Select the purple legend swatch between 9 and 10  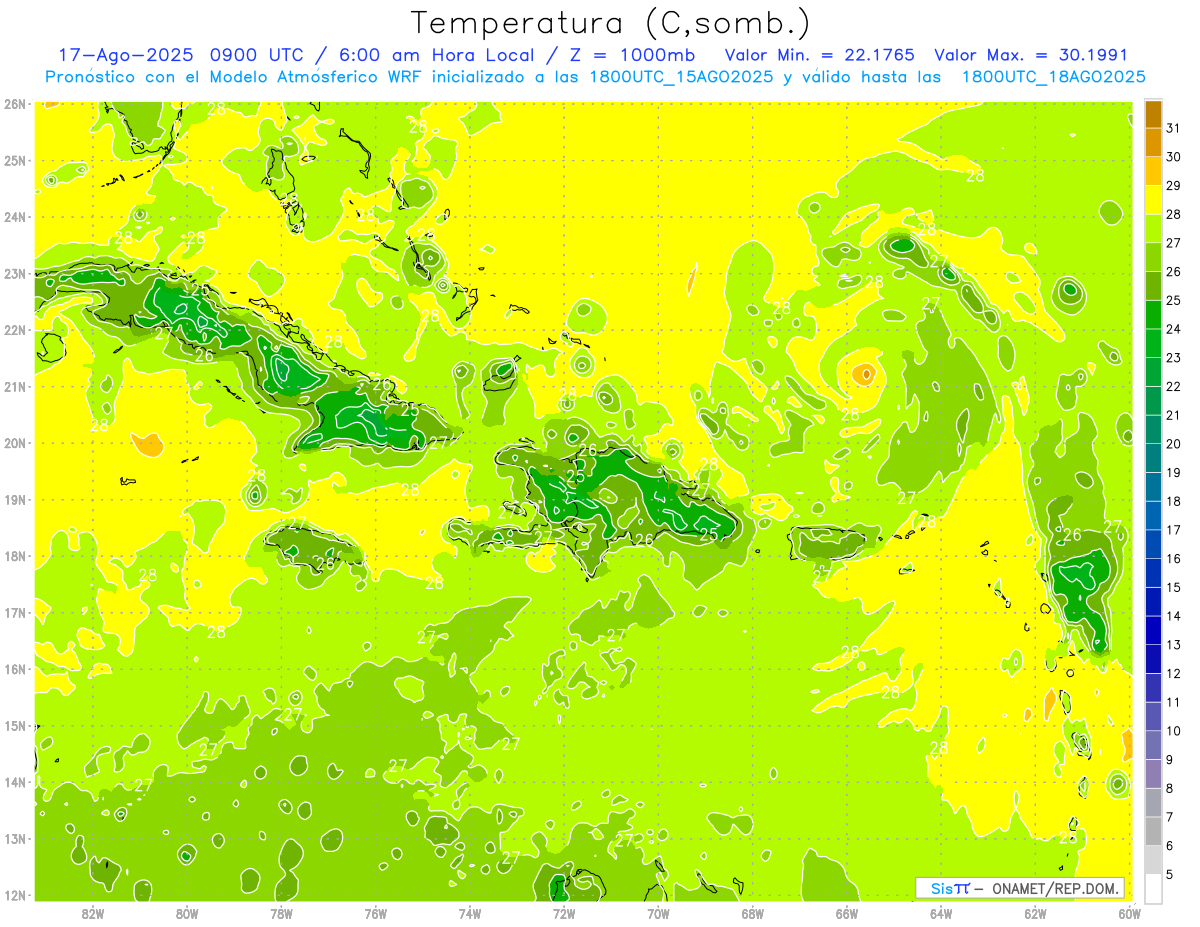click(x=1153, y=745)
